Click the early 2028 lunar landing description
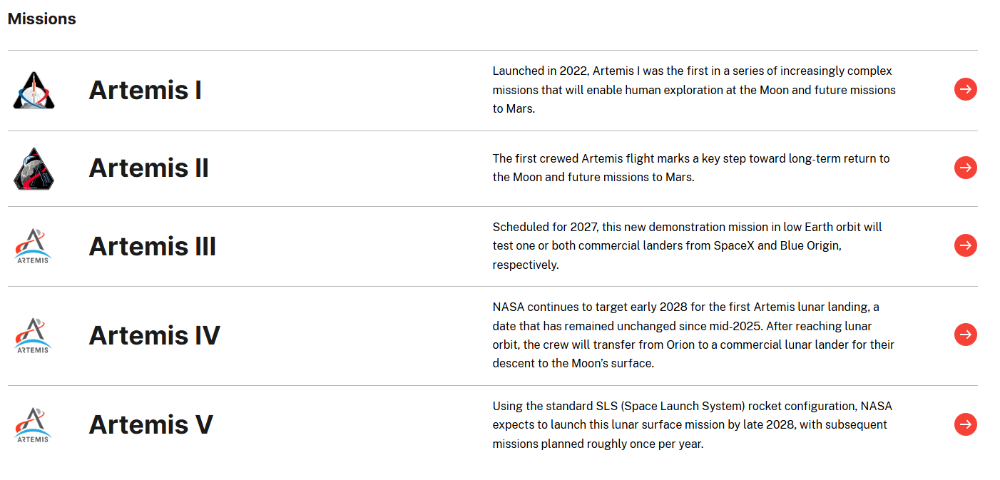This screenshot has height=480, width=1000. (x=693, y=335)
